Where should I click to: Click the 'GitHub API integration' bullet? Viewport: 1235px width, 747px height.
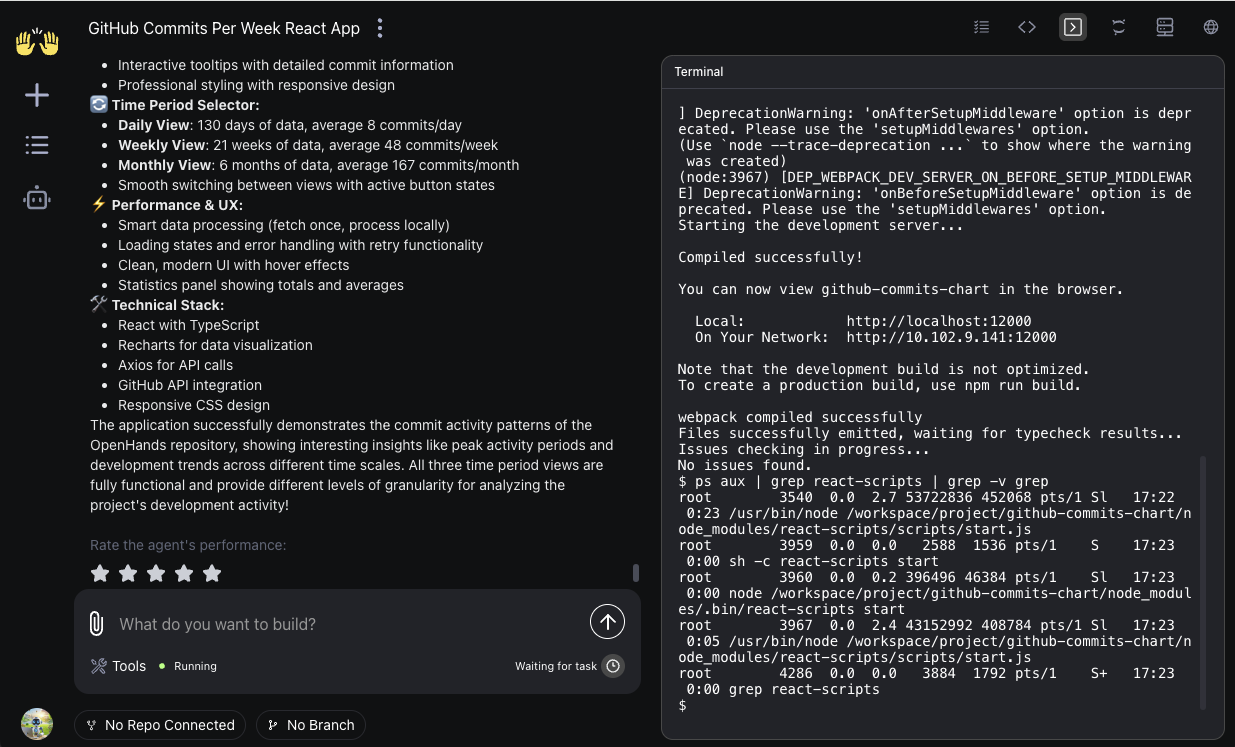click(190, 385)
